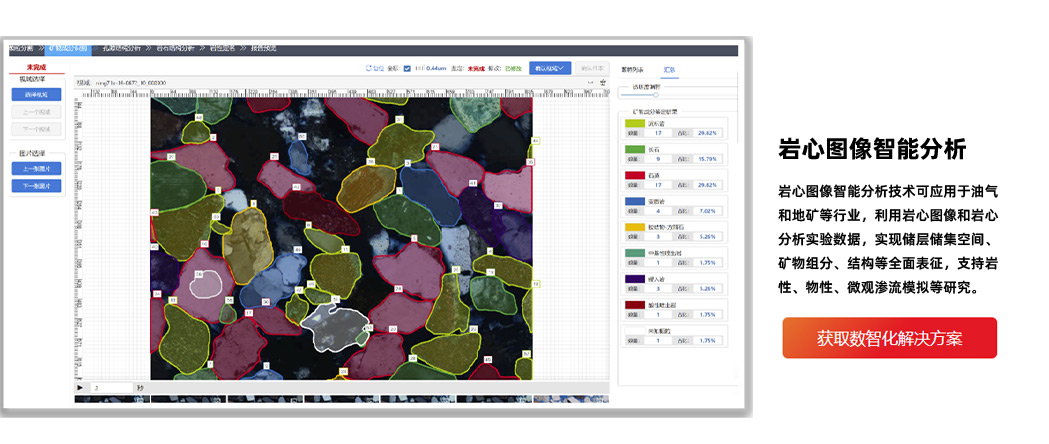
Task: Click the yellow-green mineral color swatch
Action: (x=634, y=124)
